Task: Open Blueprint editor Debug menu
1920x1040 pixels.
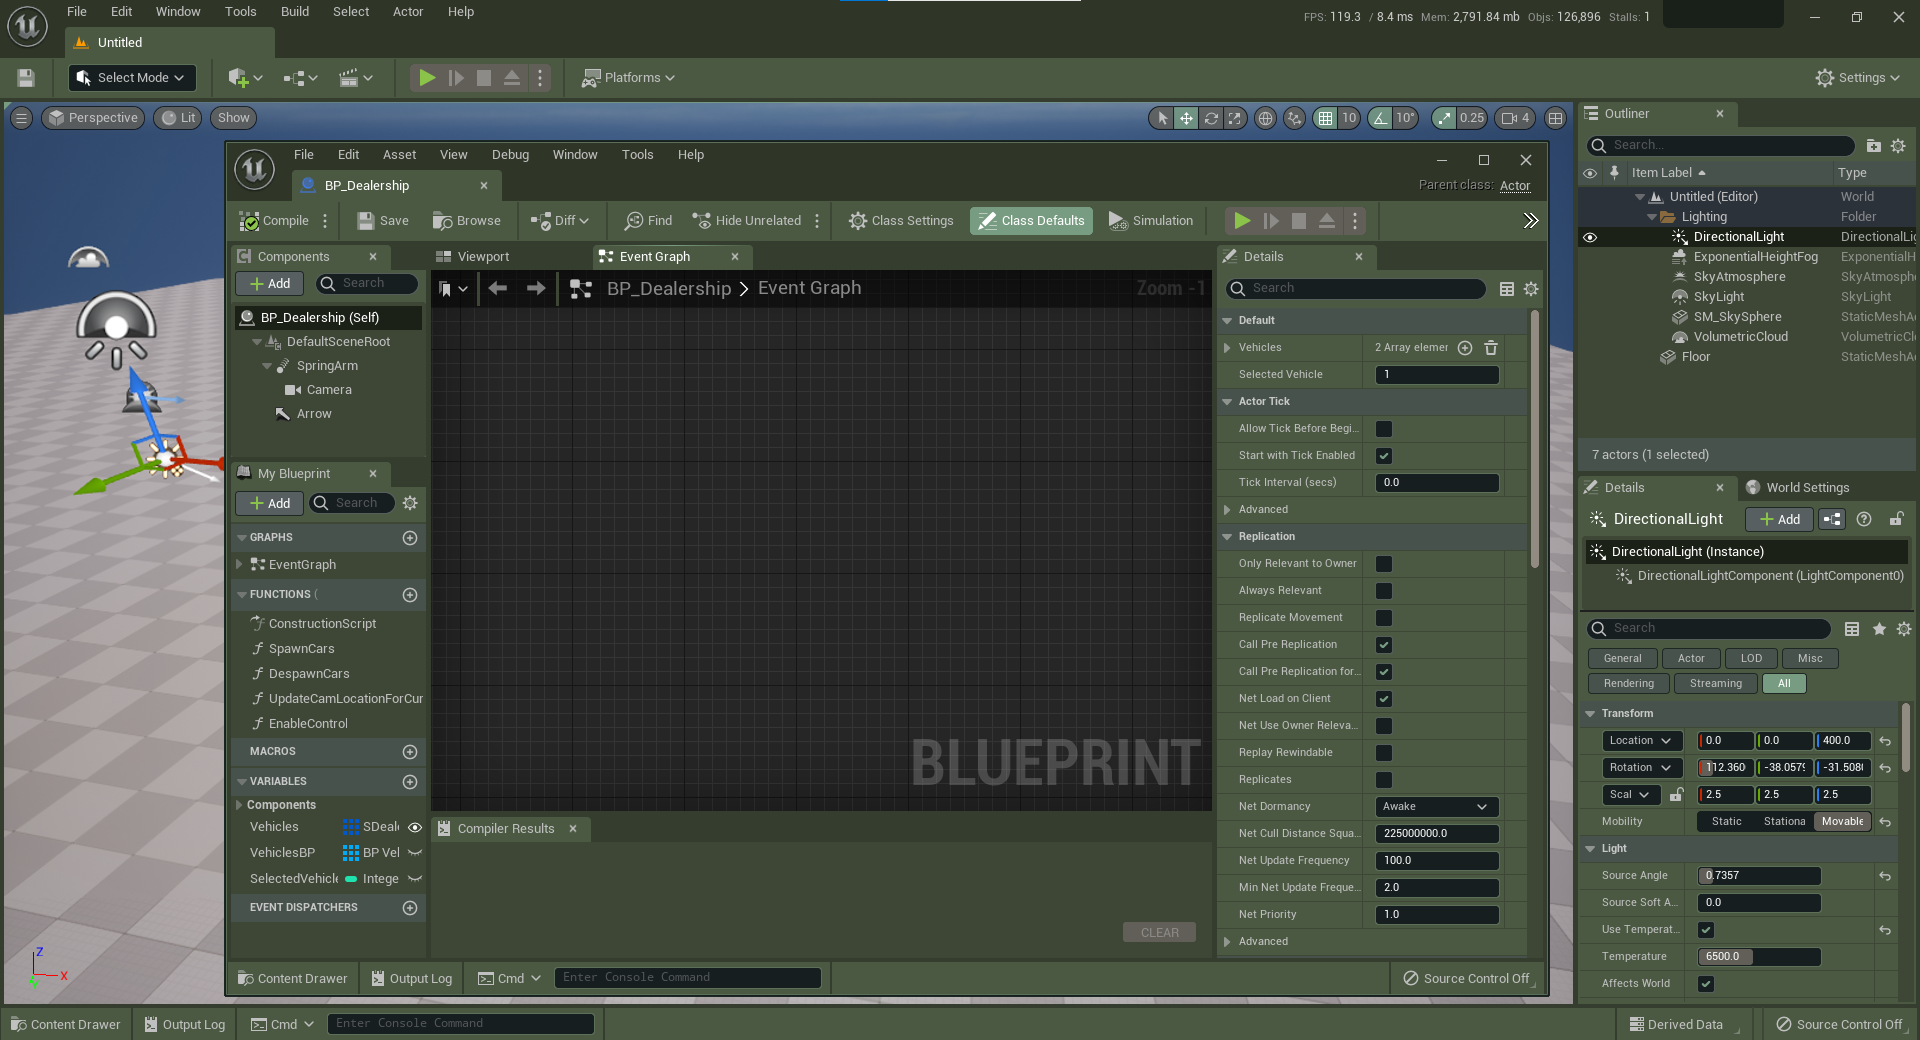Action: point(510,155)
